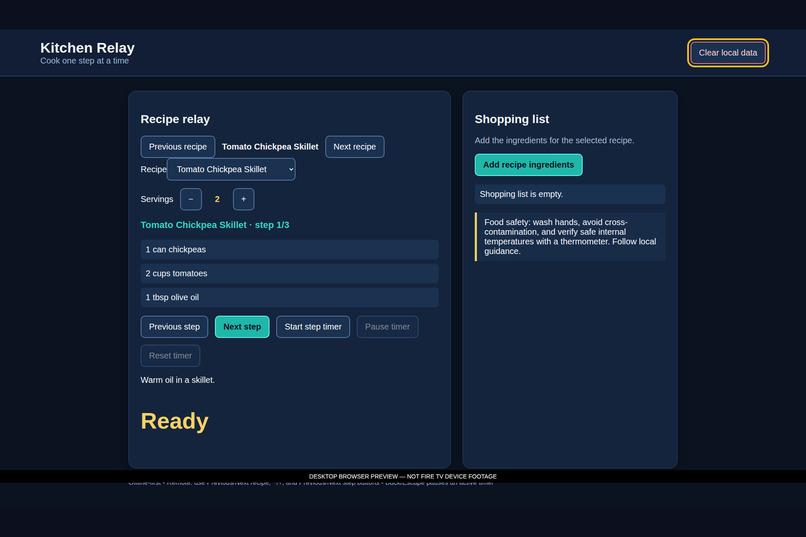
Task: Click the 'Recipe relay' panel heading
Action: 175,119
